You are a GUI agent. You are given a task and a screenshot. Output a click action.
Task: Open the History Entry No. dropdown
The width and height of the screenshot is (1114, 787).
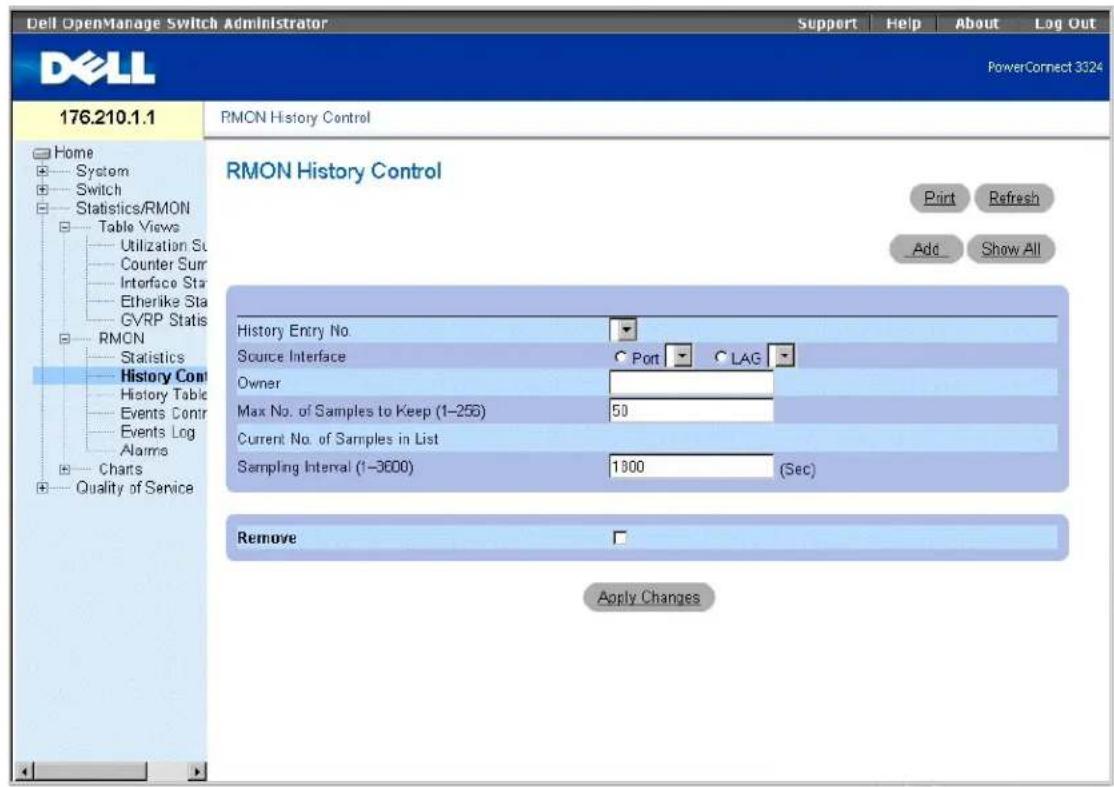(623, 330)
